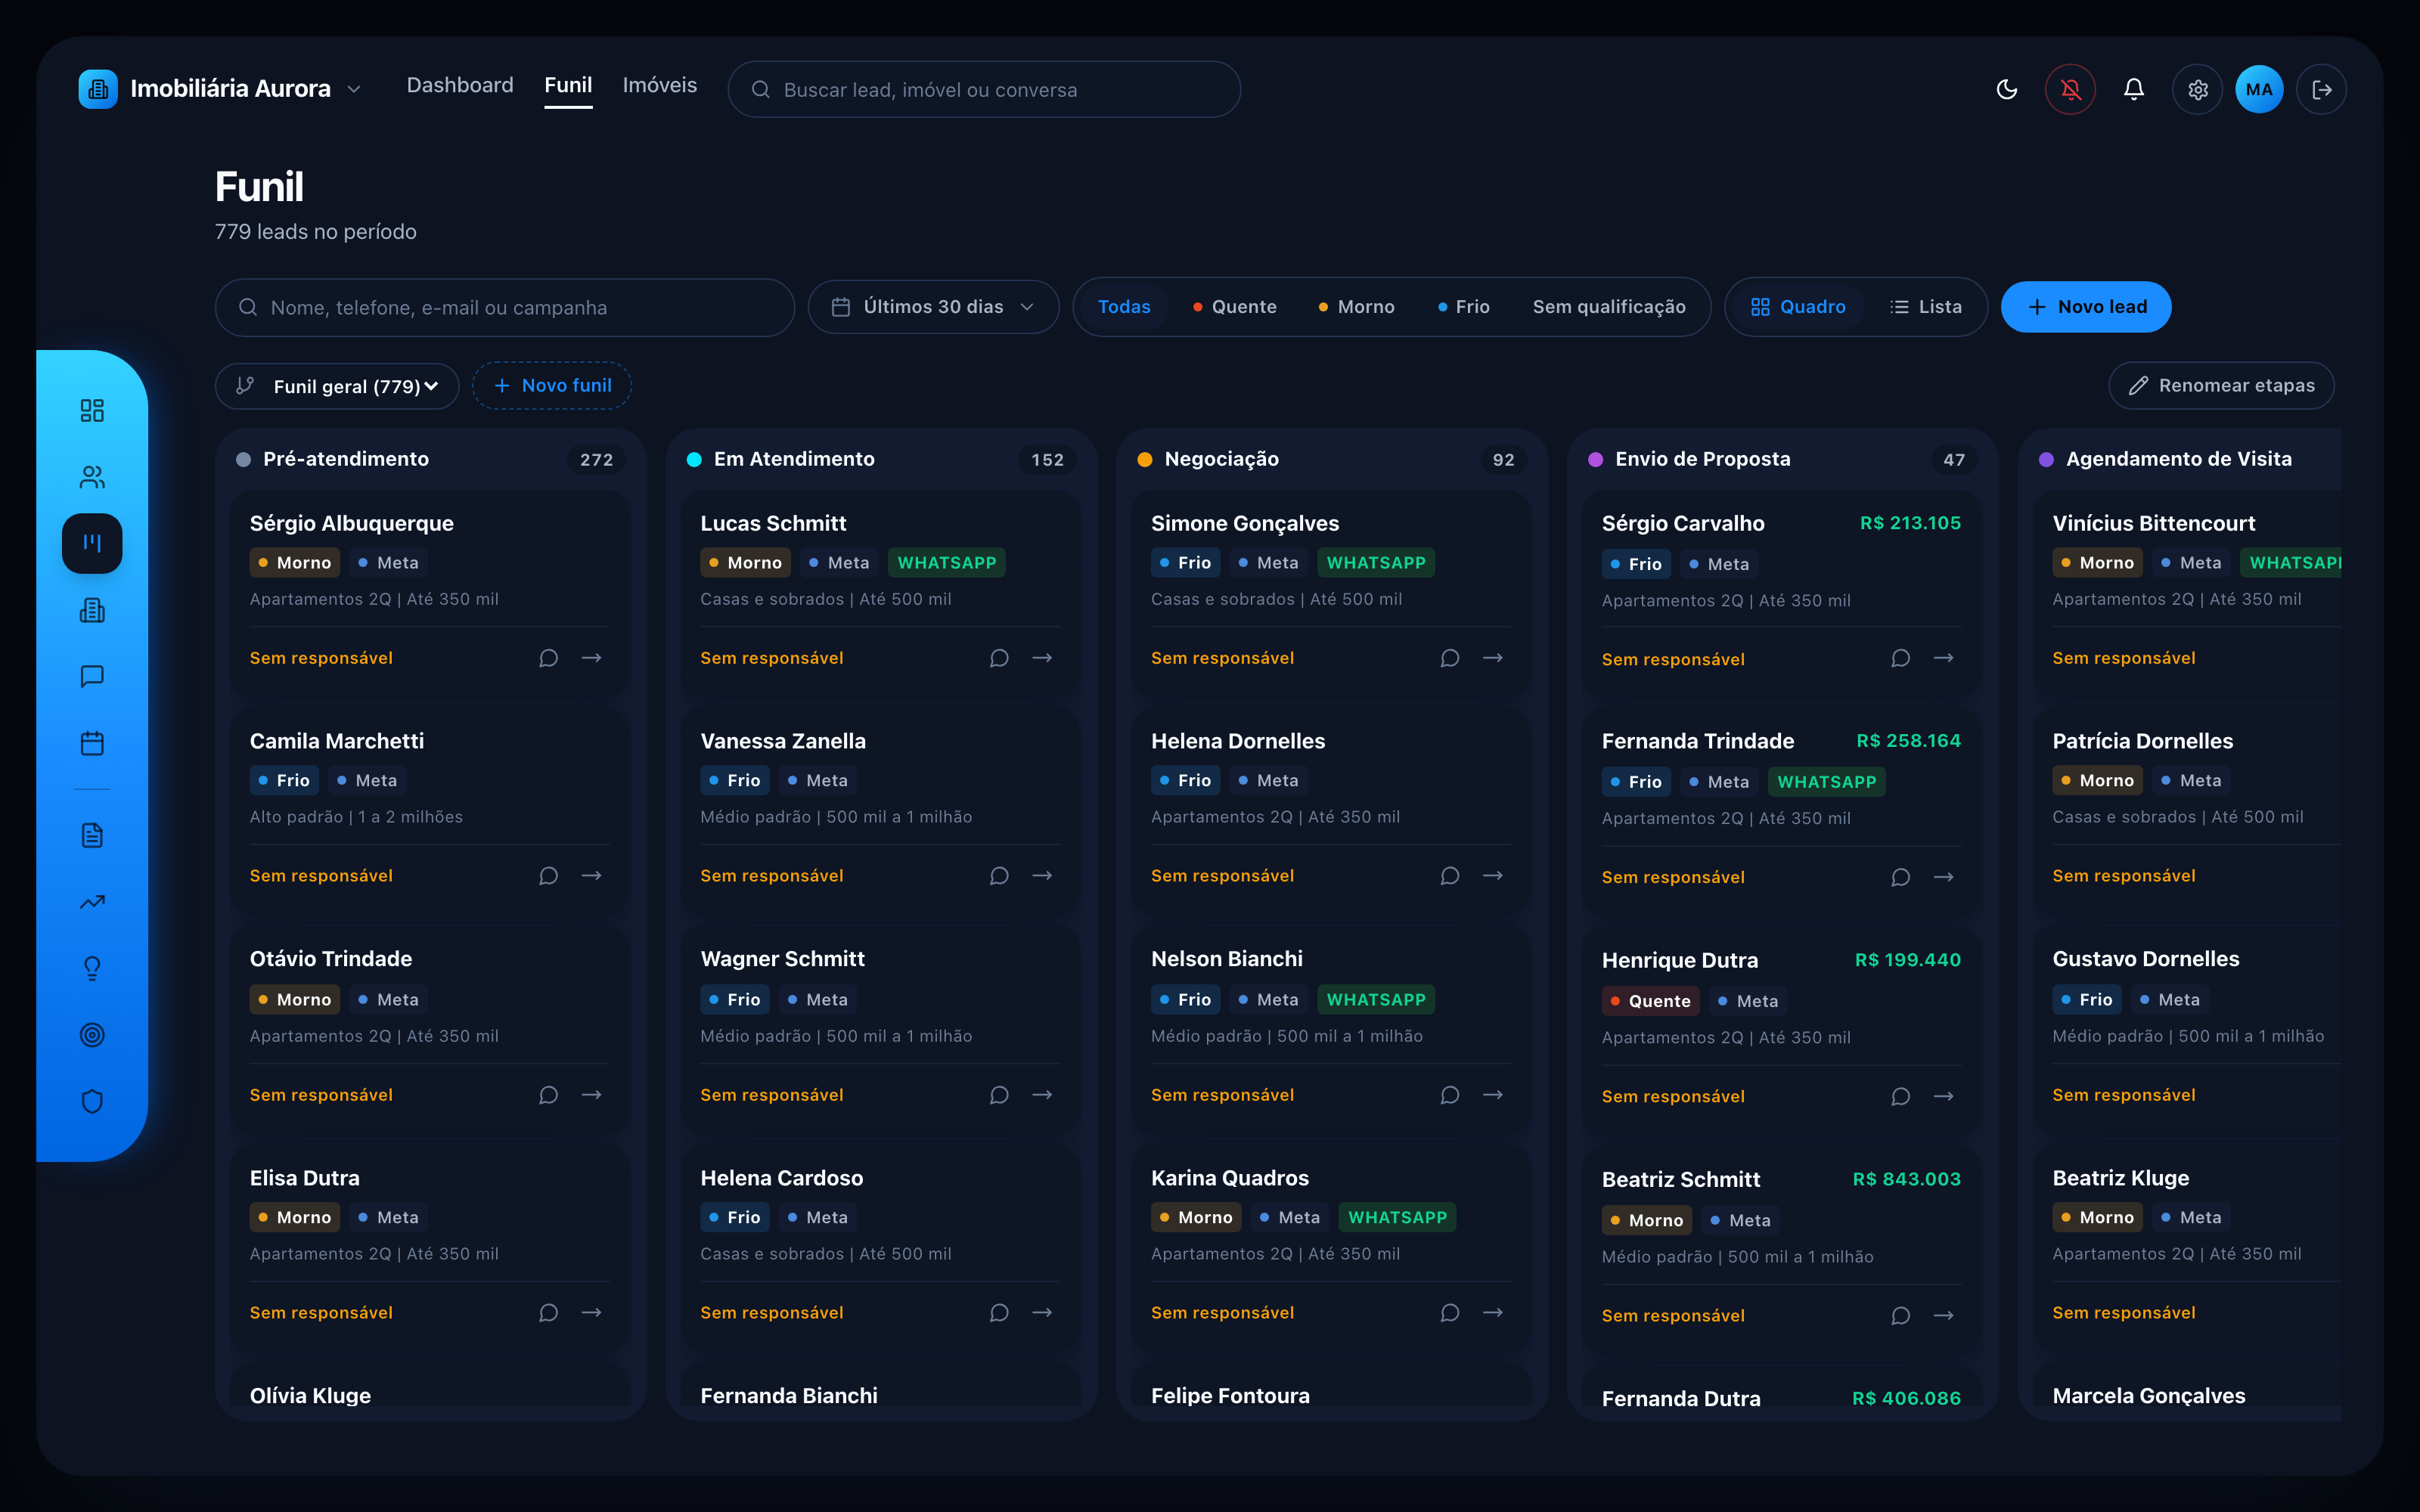Open goals target icon in sidebar

(x=92, y=1035)
